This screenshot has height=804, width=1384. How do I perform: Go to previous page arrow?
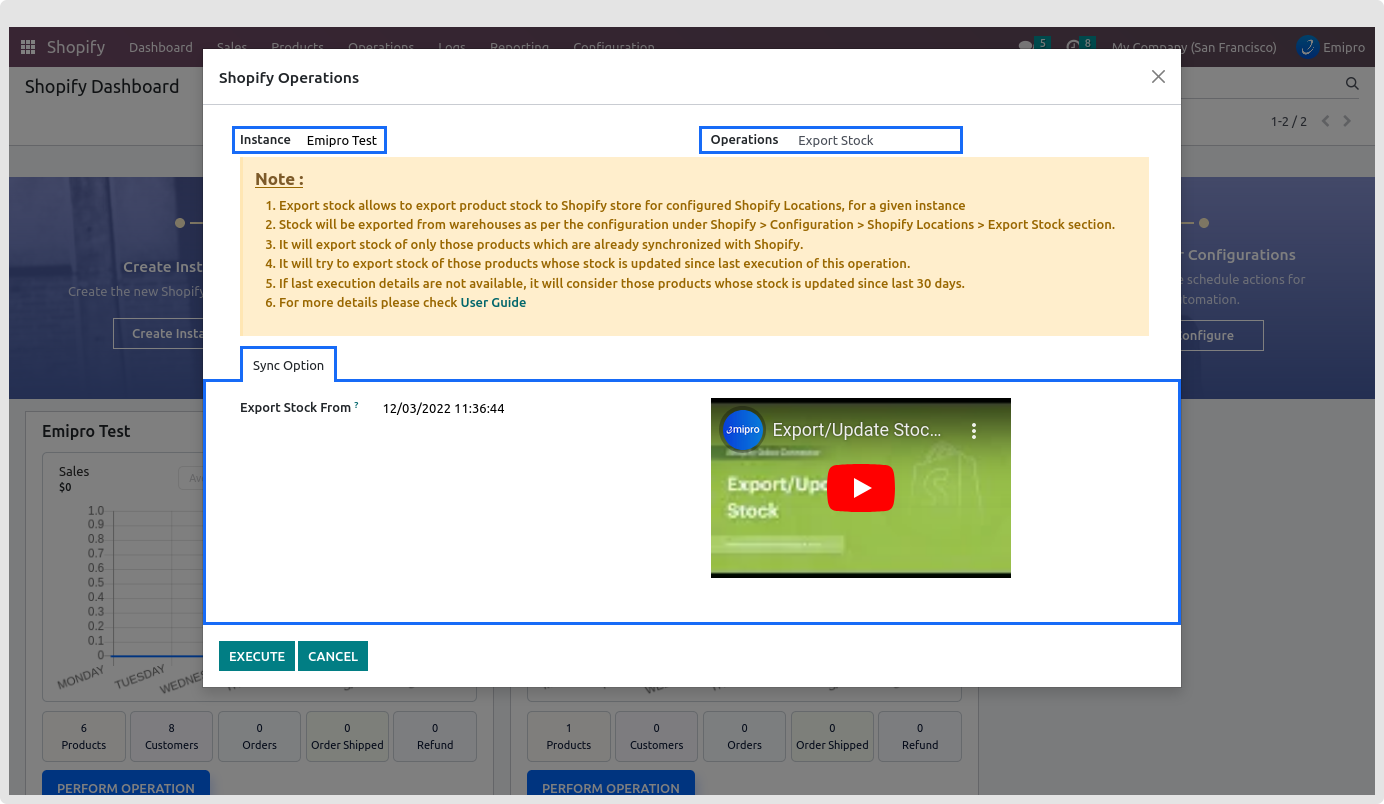pyautogui.click(x=1326, y=121)
